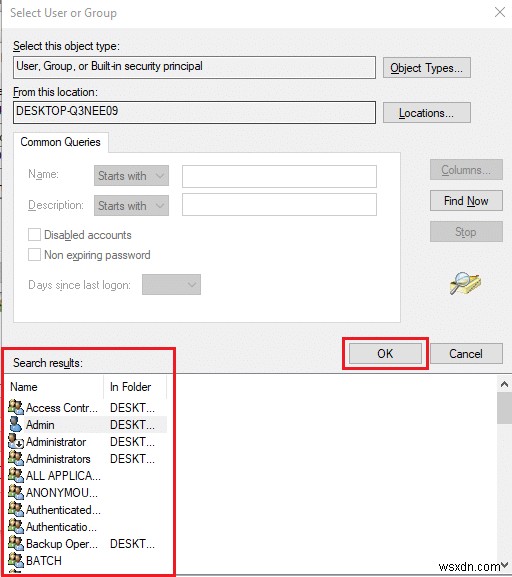Click the object type field
This screenshot has height=577, width=512.
point(194,67)
